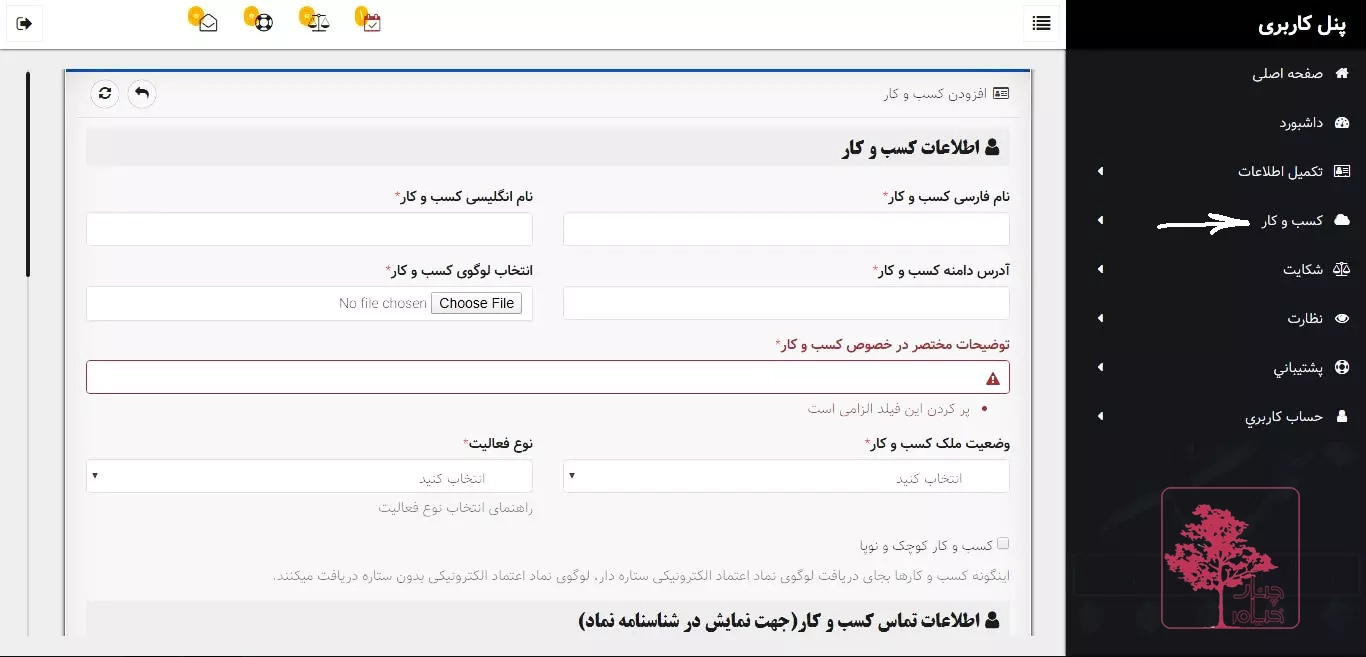
Task: Click the ID card icon beside تکمیل اطلاعات
Action: [x=1342, y=172]
